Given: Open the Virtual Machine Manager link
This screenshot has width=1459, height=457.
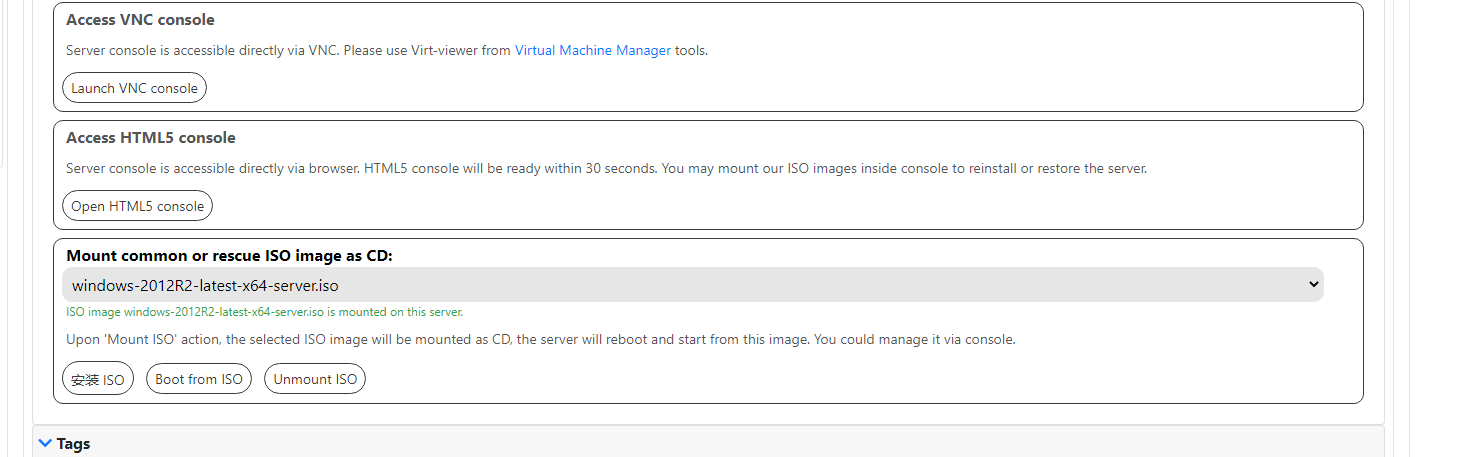Looking at the screenshot, I should 592,50.
